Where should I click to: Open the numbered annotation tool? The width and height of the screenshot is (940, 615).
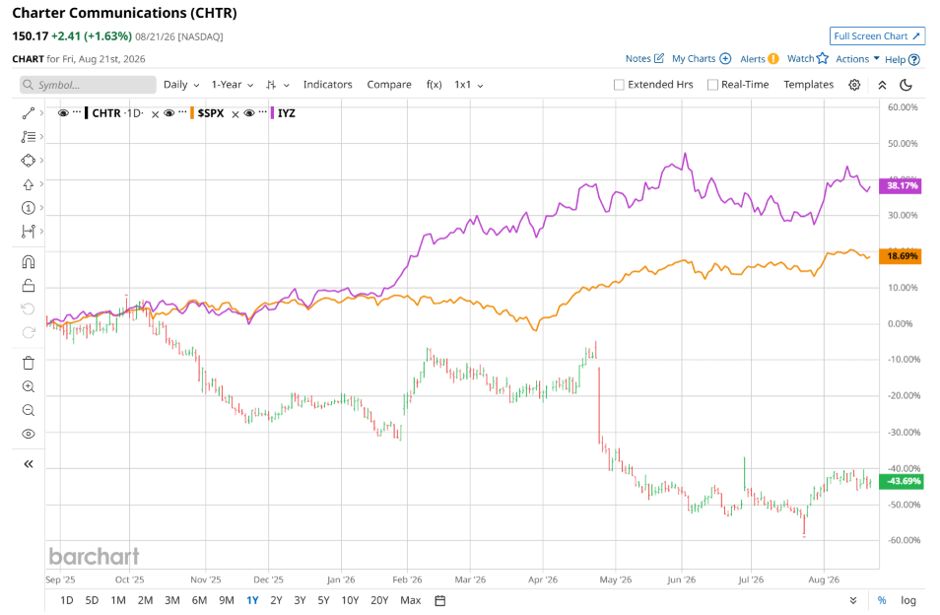[28, 207]
